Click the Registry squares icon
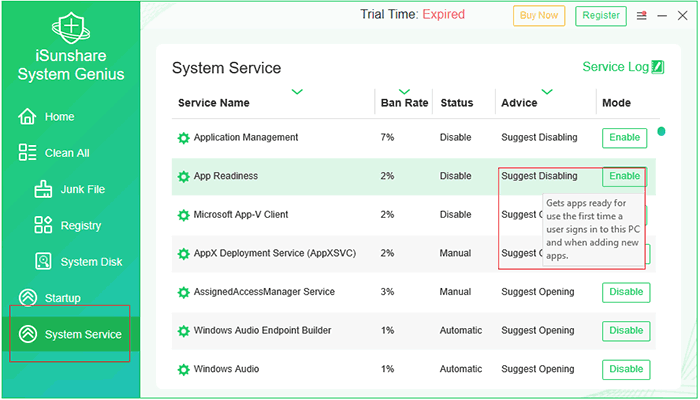This screenshot has width=700, height=400. (x=43, y=225)
